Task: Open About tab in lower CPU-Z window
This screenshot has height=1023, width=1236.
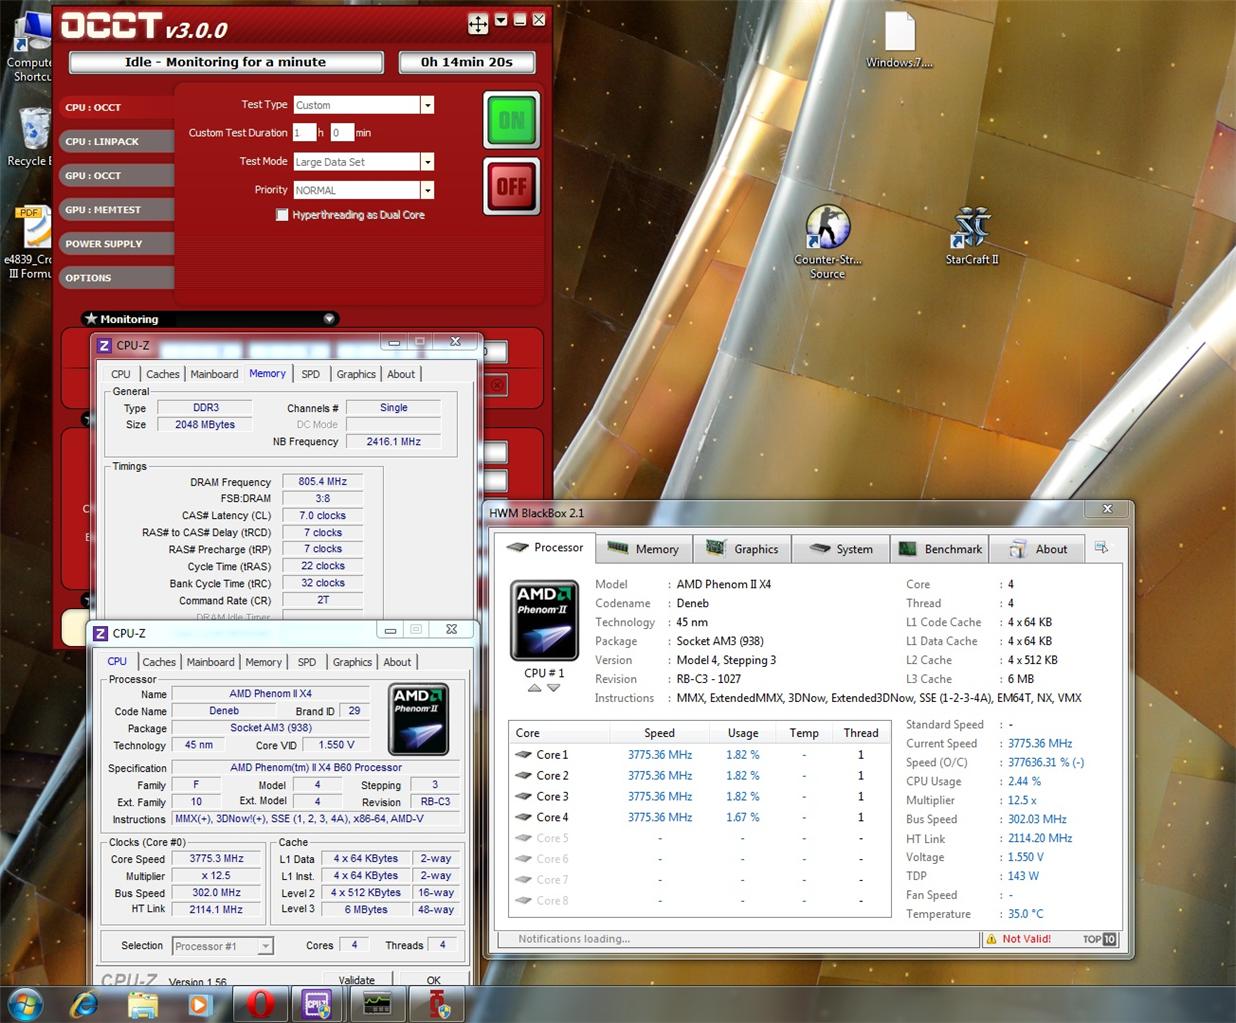Action: pos(397,662)
